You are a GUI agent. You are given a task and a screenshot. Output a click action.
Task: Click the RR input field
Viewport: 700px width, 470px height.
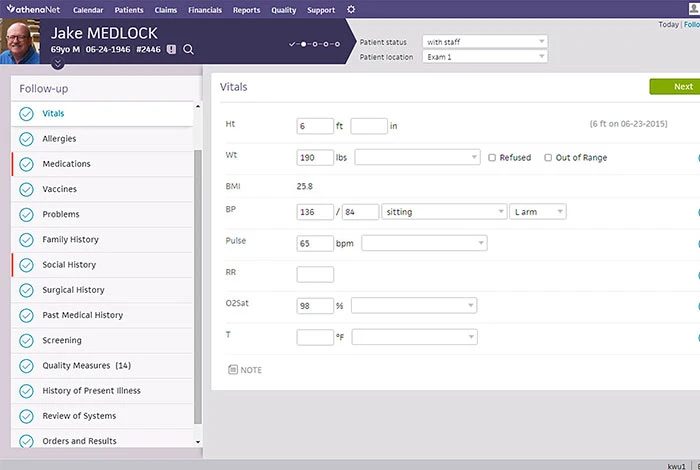(x=315, y=275)
